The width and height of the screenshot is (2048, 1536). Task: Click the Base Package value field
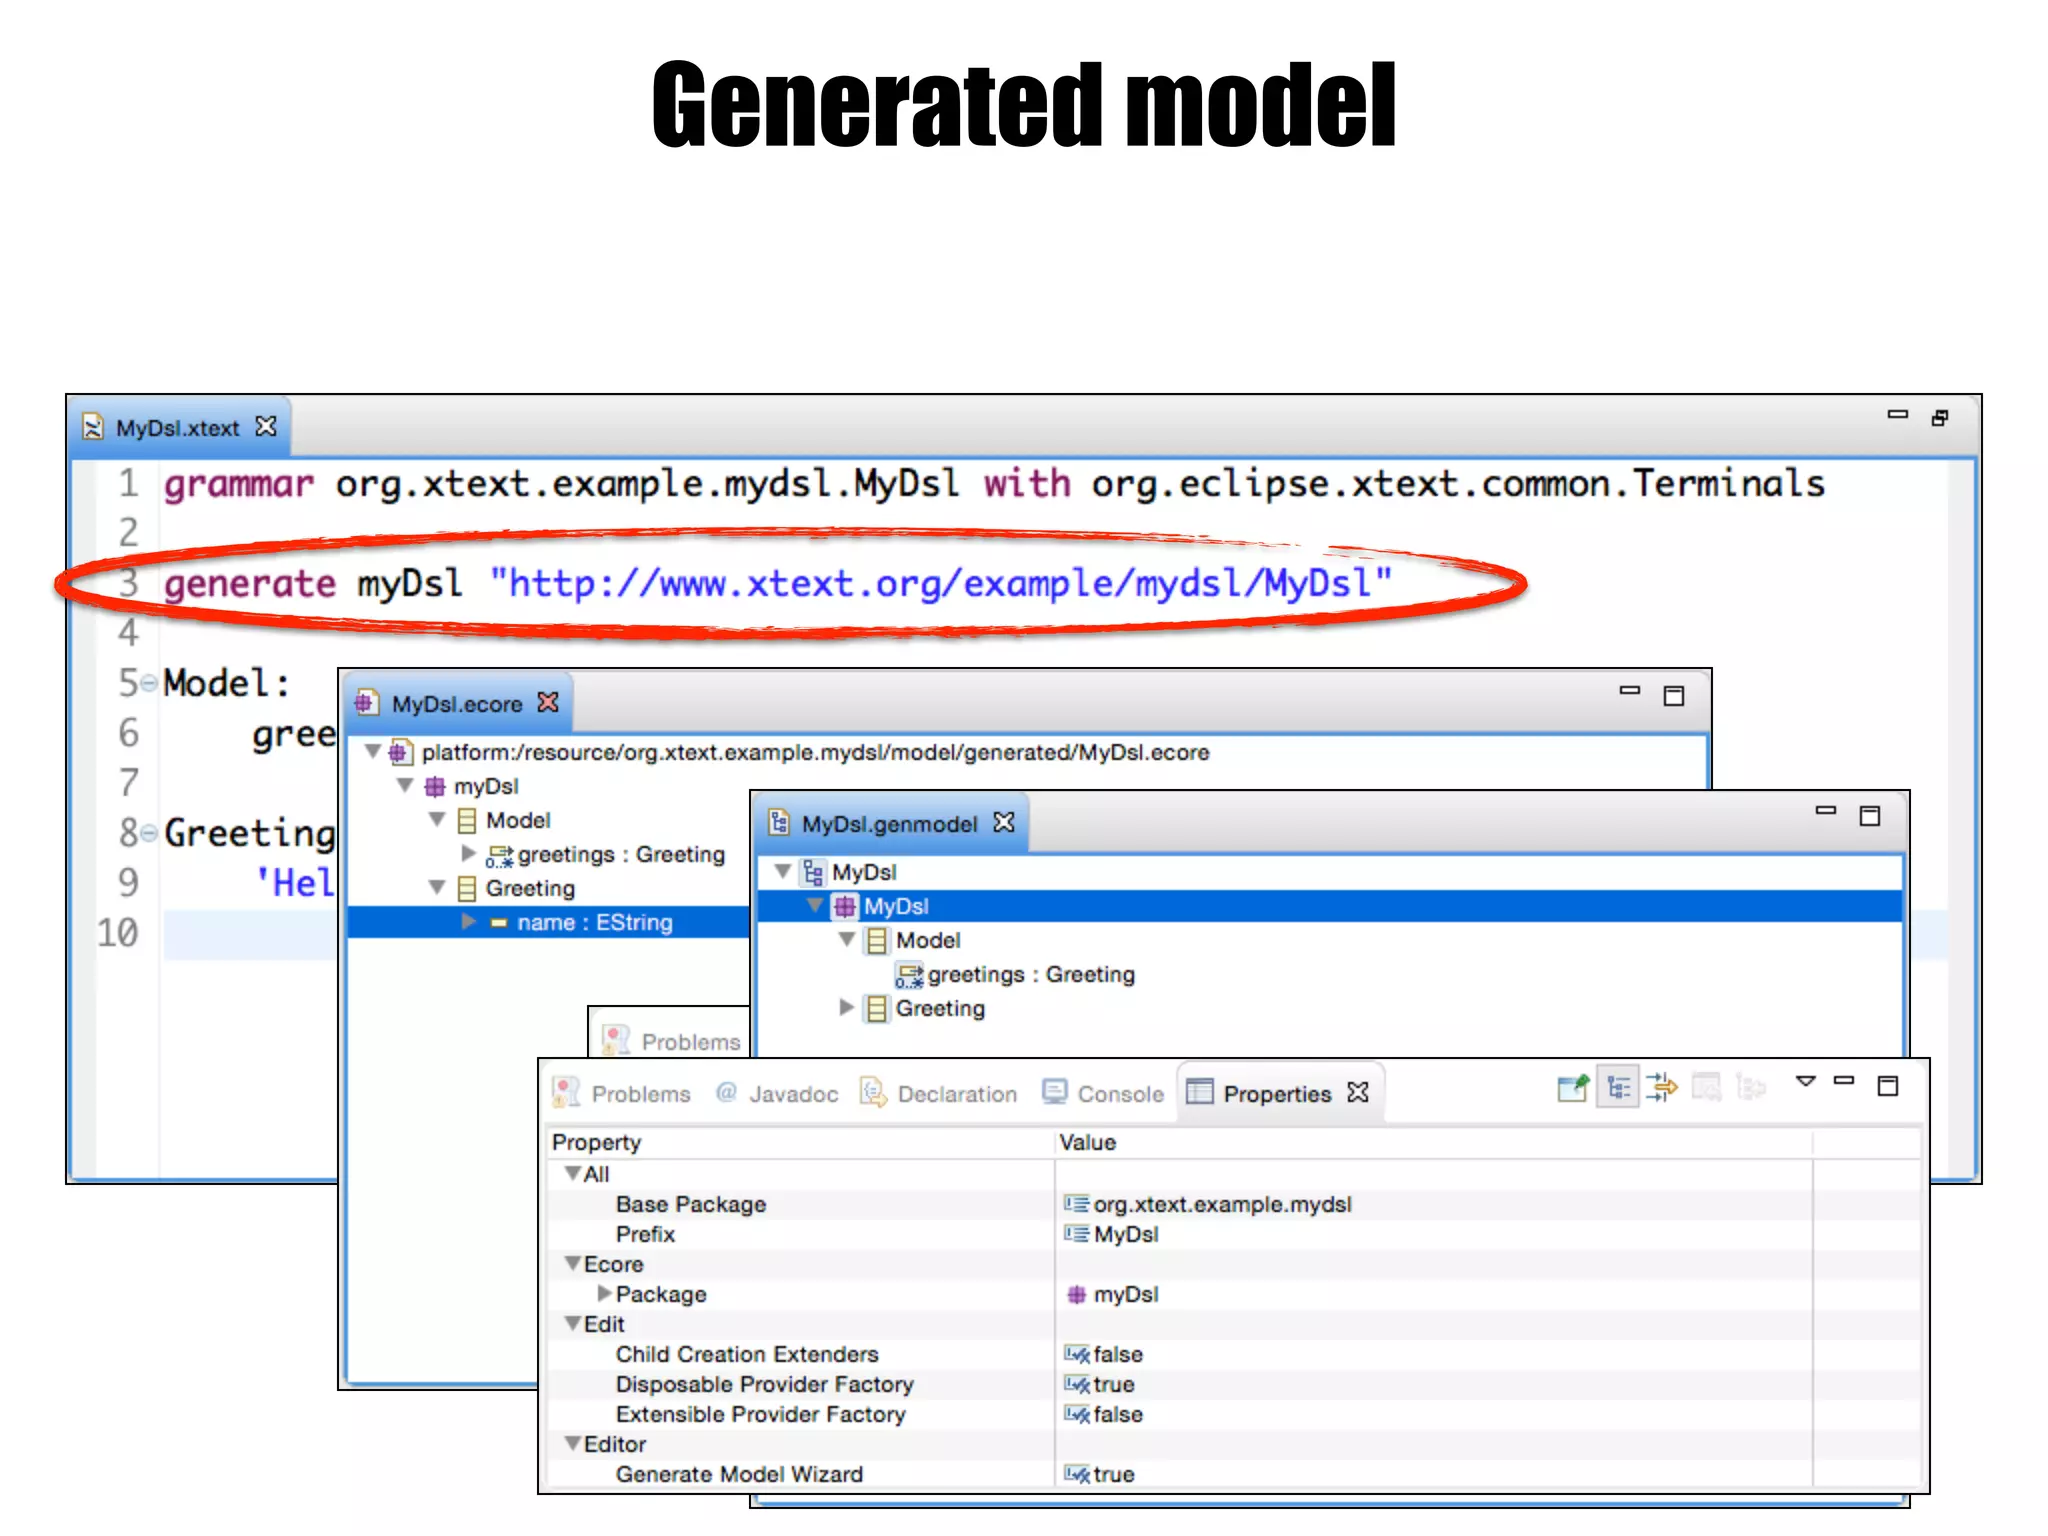point(1222,1204)
